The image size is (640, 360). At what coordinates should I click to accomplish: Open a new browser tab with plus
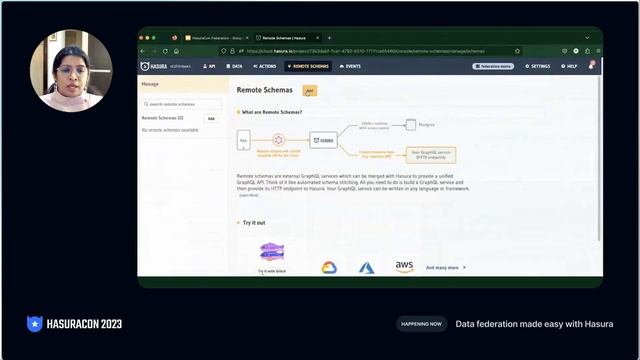click(329, 38)
